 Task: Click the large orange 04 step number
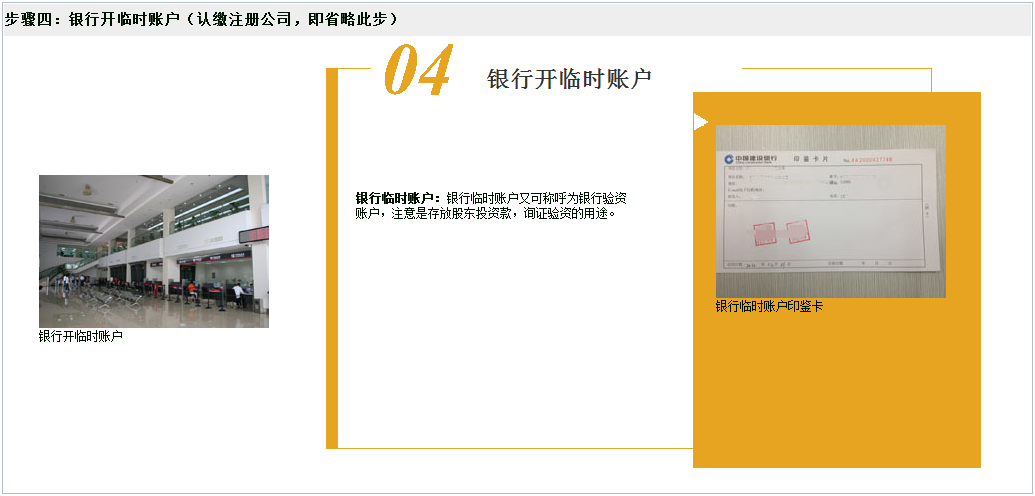(418, 72)
